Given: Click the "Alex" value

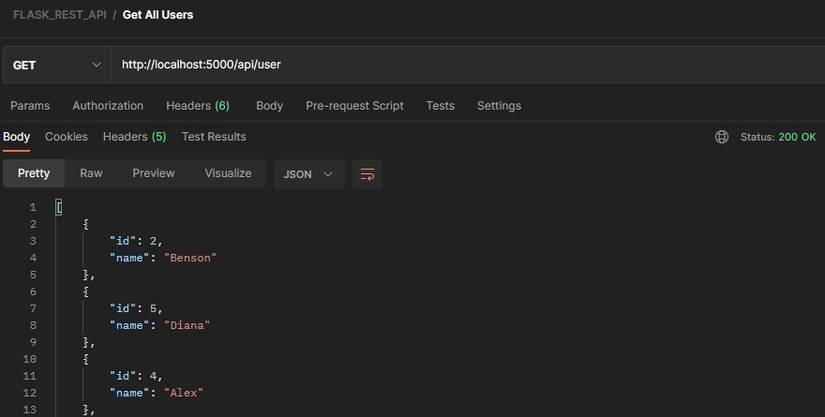Looking at the screenshot, I should 184,393.
